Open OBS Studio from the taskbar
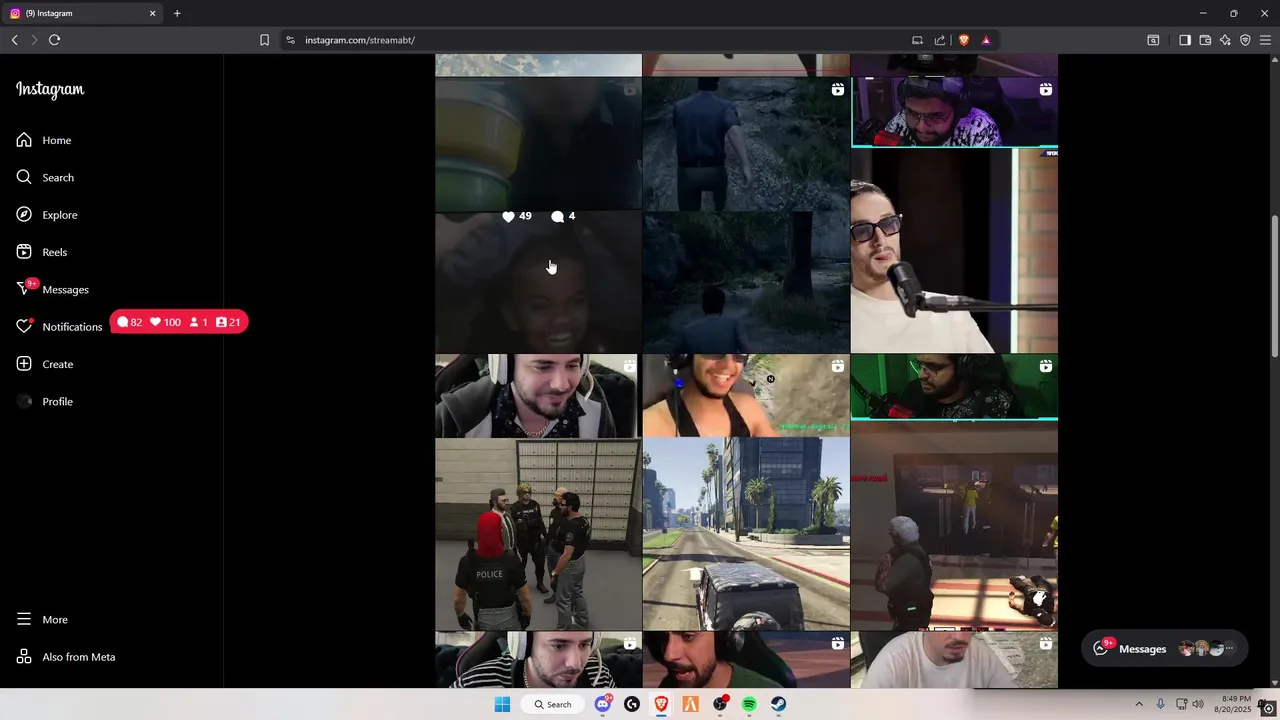Image resolution: width=1280 pixels, height=720 pixels. [x=720, y=704]
